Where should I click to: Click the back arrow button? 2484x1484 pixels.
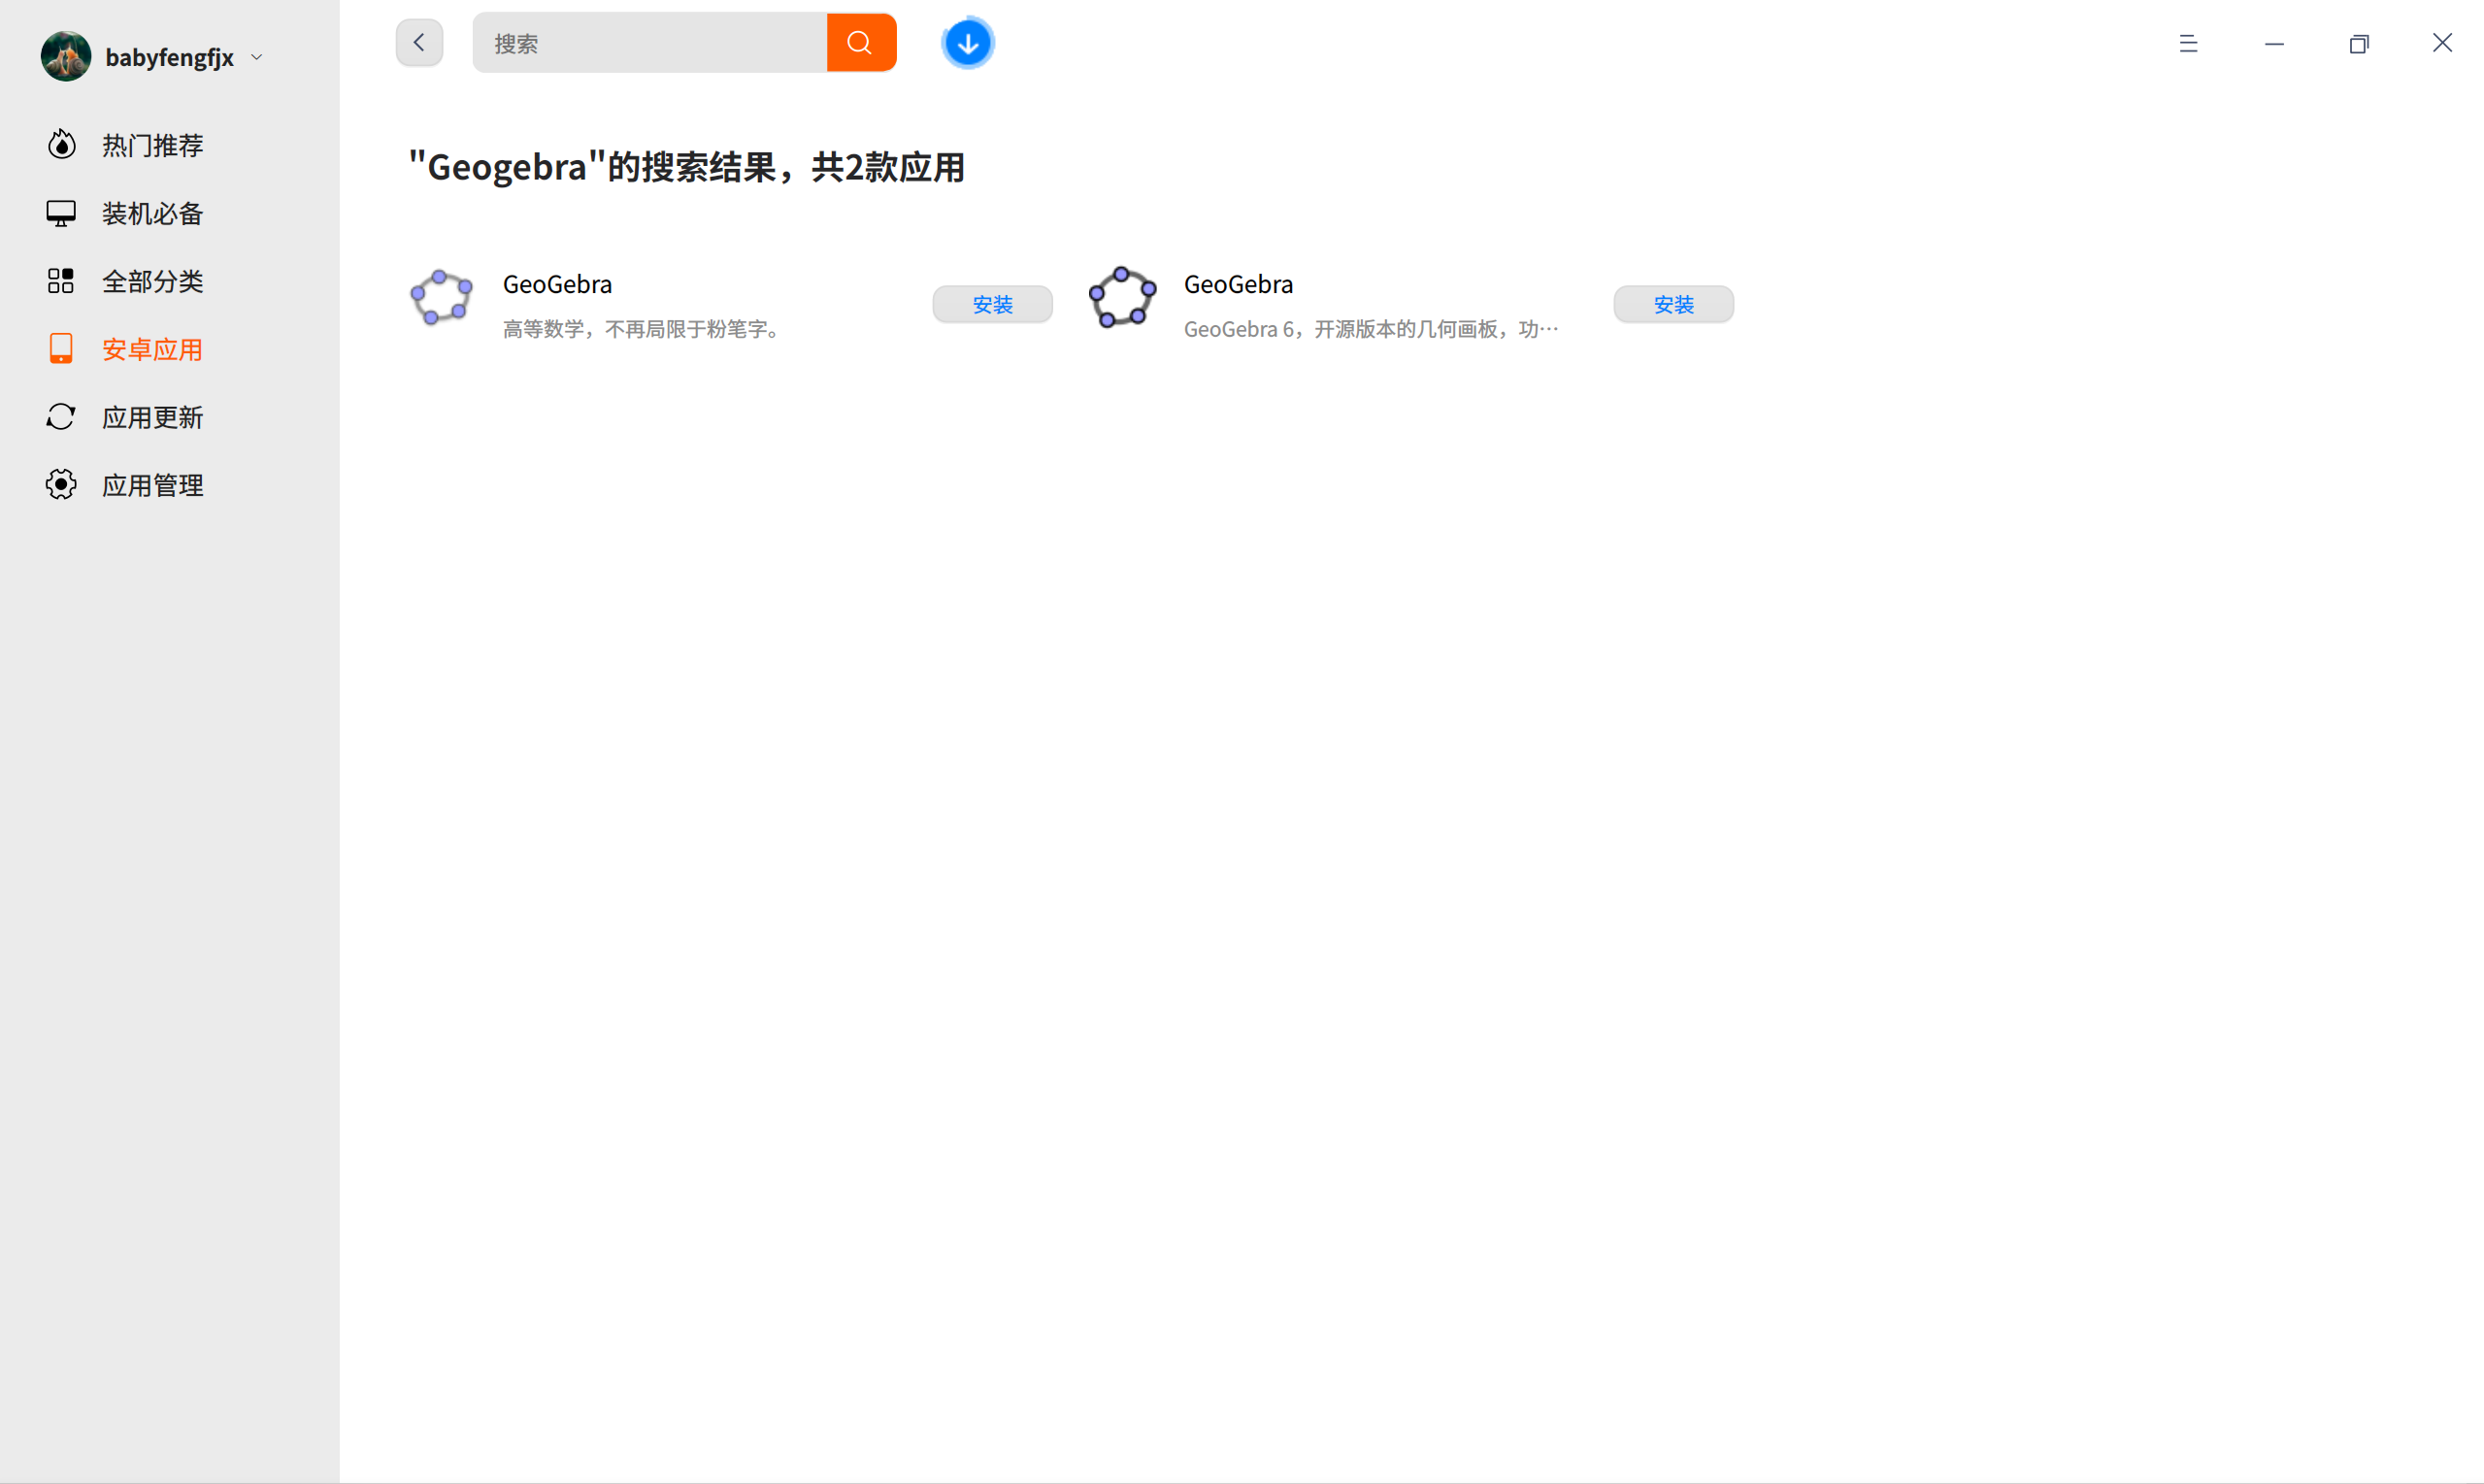point(419,43)
